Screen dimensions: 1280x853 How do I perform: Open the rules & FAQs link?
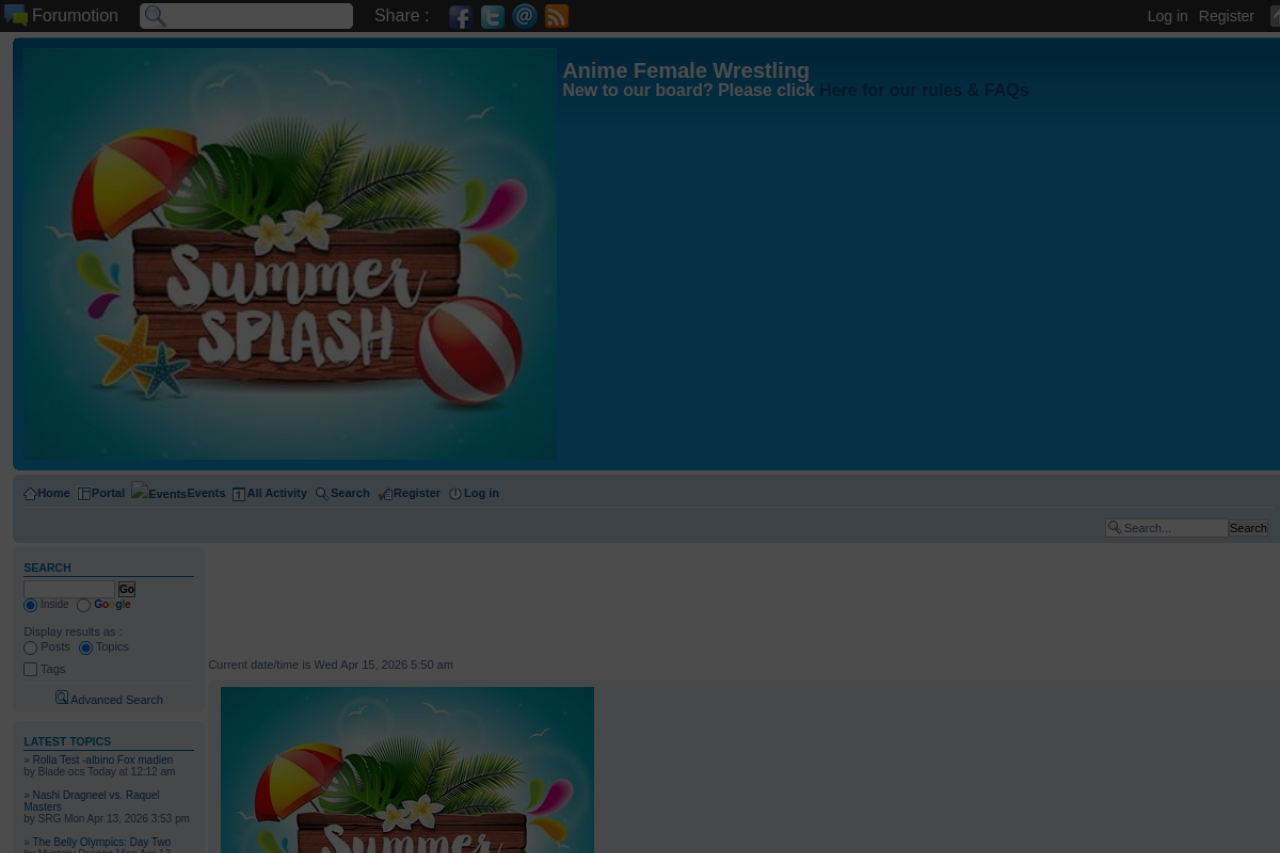923,91
